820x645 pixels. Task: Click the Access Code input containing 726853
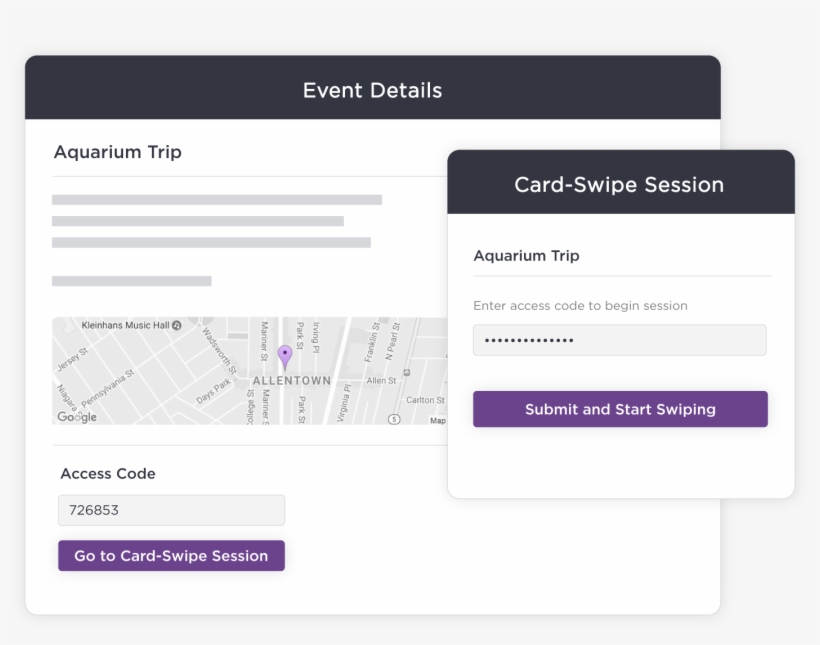pos(171,510)
